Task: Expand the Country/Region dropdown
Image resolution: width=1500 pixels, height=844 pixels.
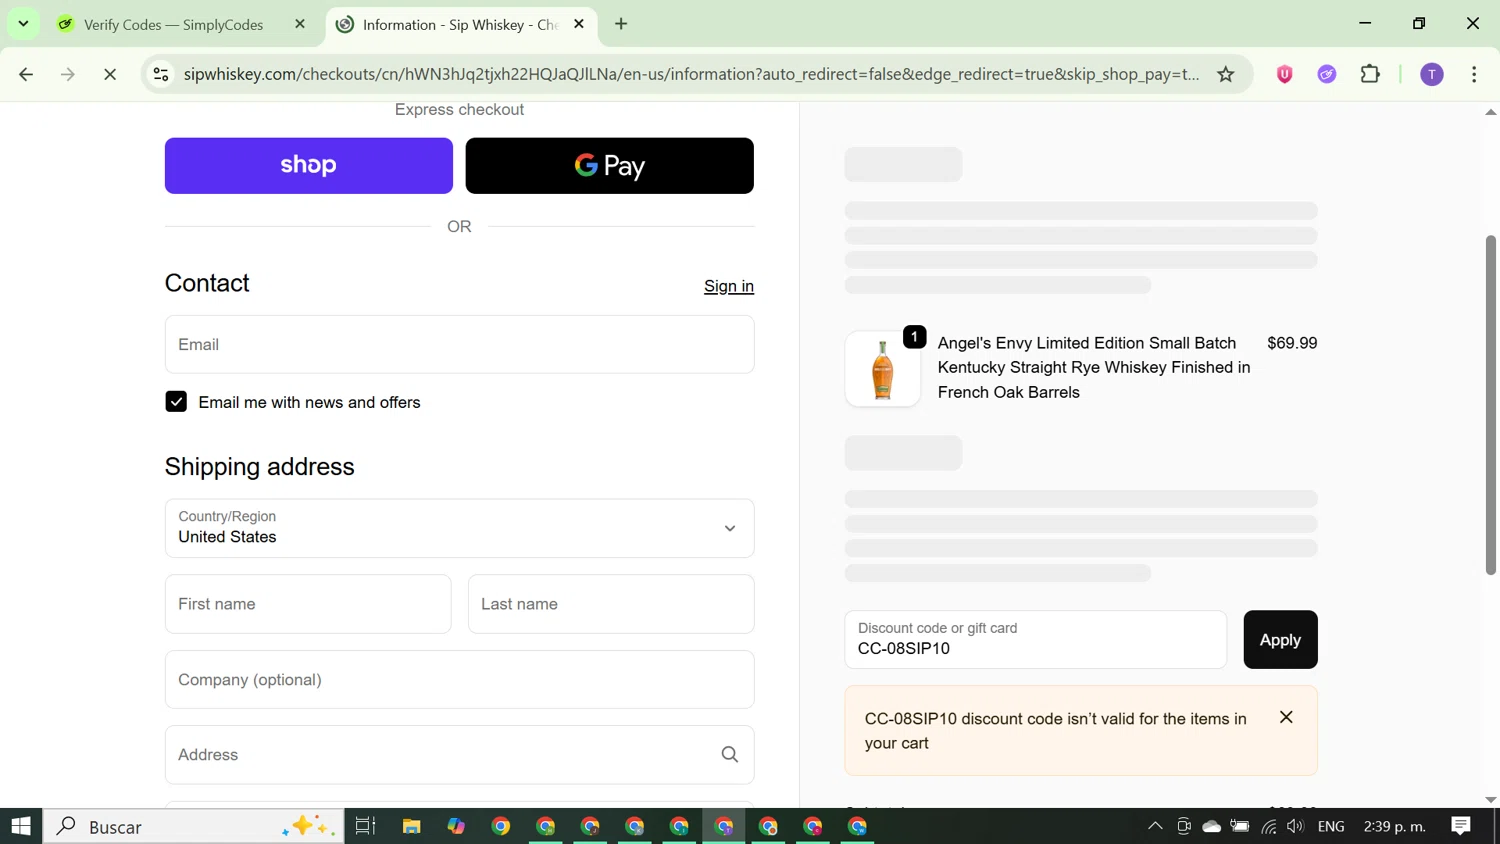Action: coord(459,528)
